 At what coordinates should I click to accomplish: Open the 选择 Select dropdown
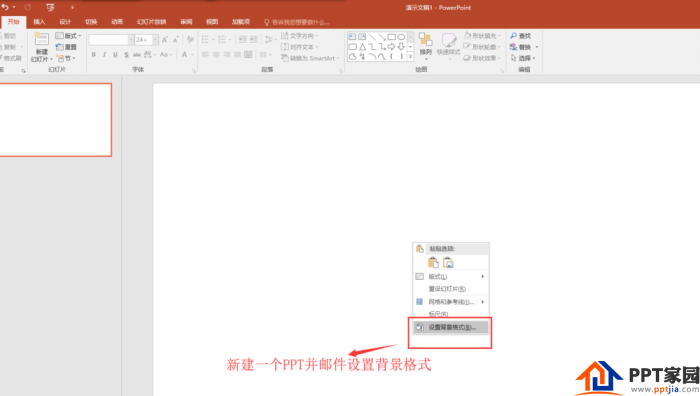click(x=523, y=58)
